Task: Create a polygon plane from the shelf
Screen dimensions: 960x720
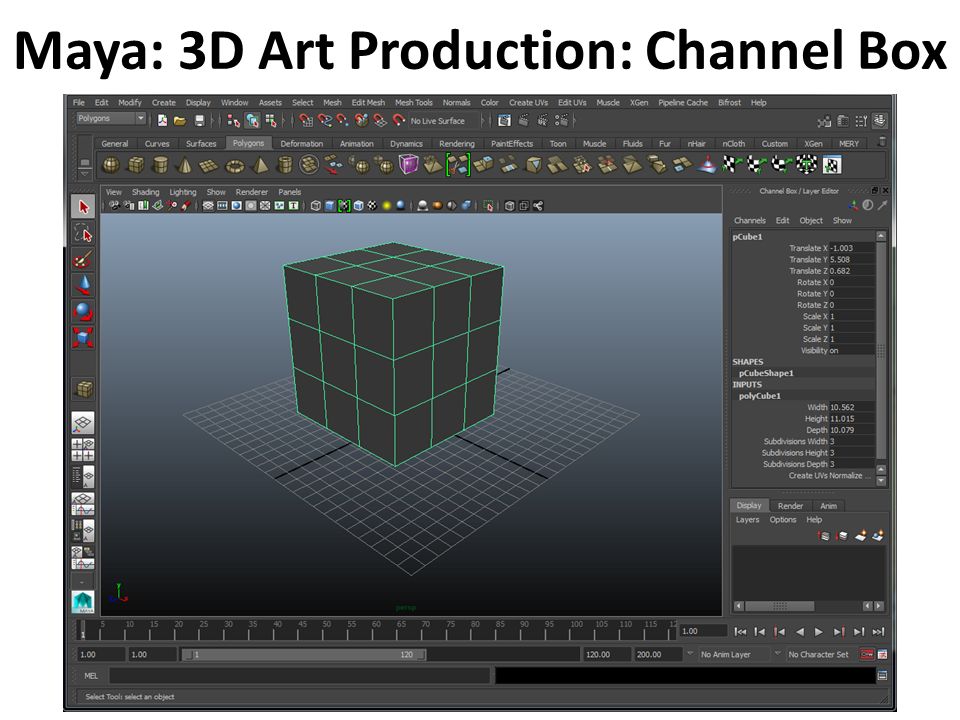Action: (209, 165)
